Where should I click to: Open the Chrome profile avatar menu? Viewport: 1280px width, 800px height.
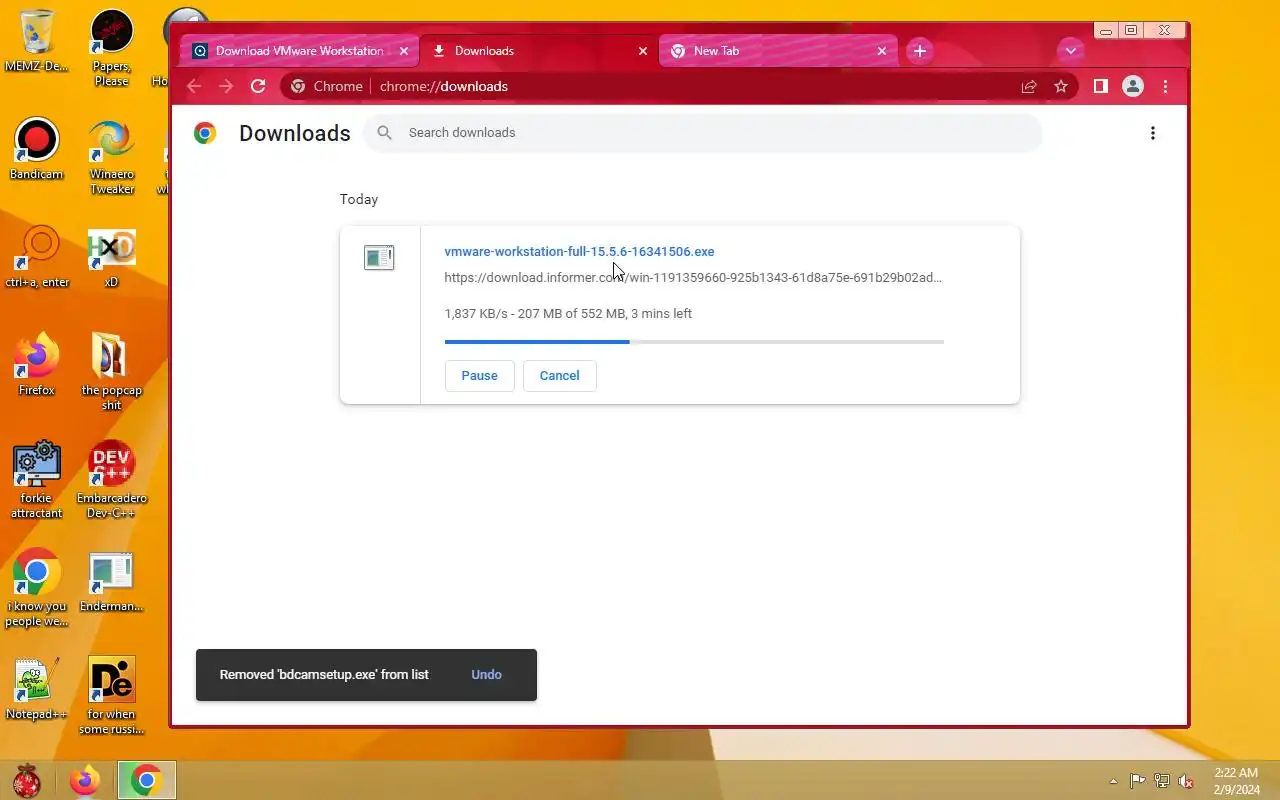point(1133,86)
